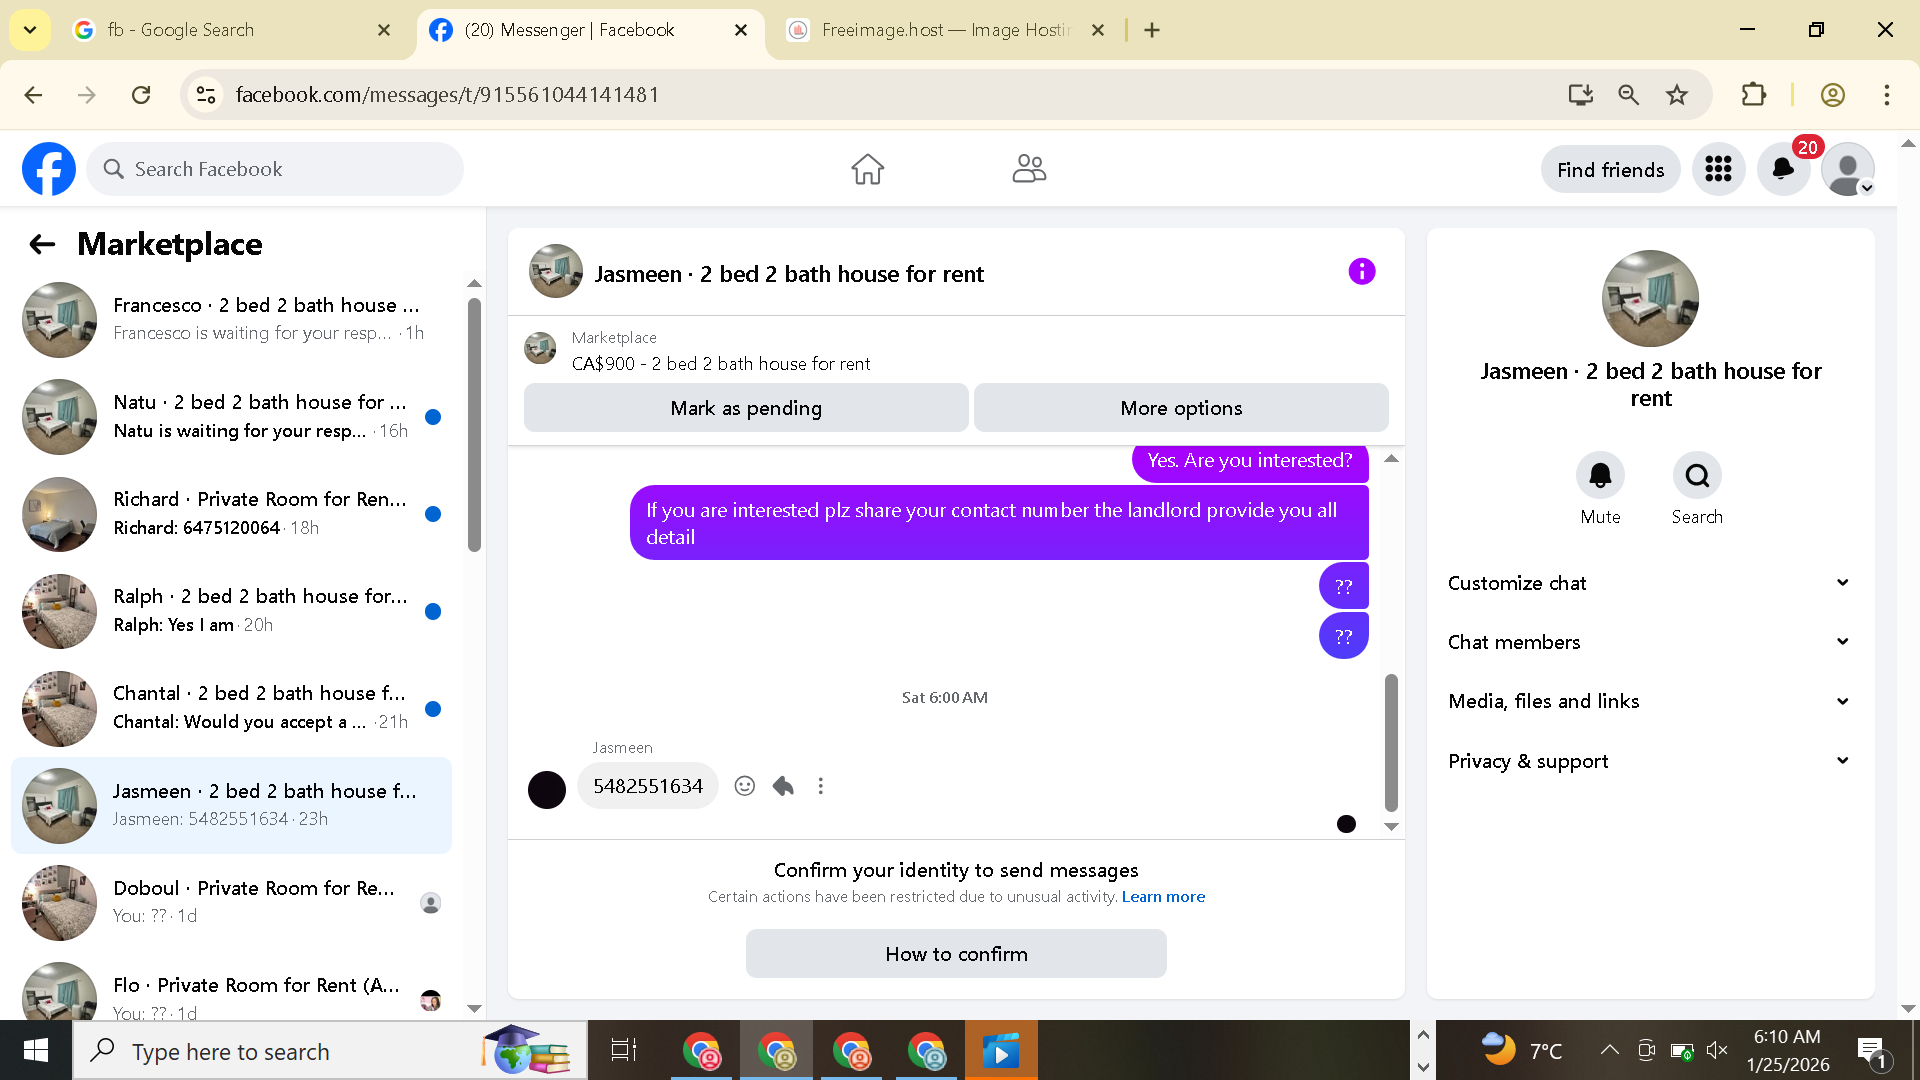Screen dimensions: 1920x1080
Task: Open a new browser tab with plus
Action: [1152, 30]
